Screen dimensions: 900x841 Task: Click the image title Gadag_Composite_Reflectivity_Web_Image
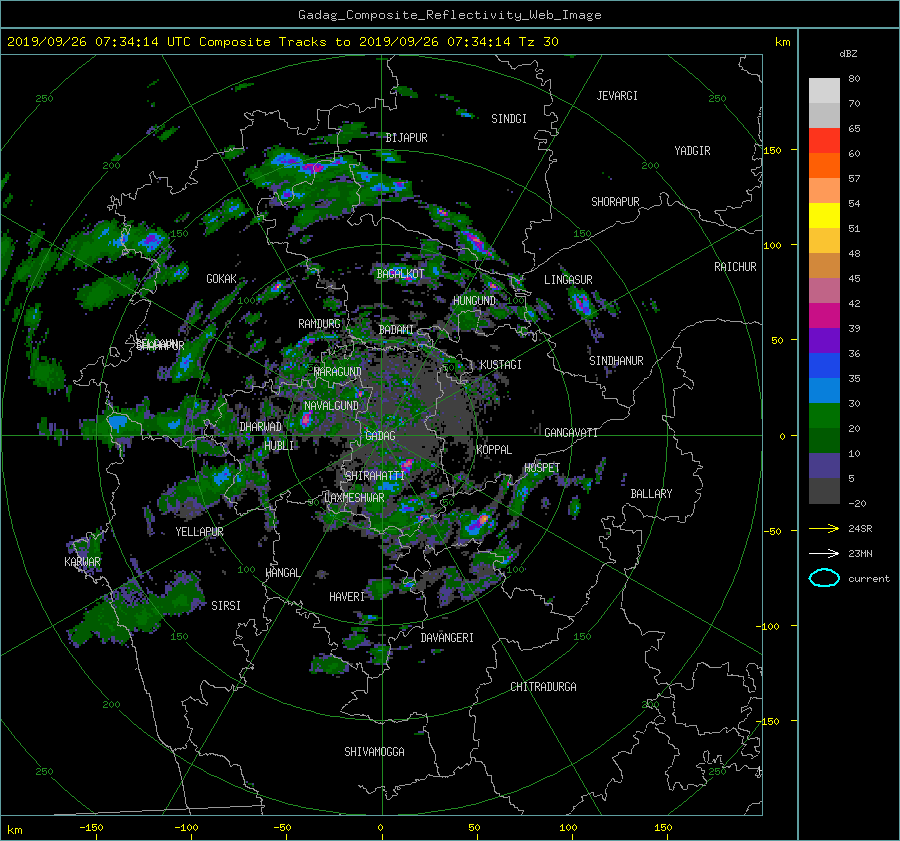449,15
